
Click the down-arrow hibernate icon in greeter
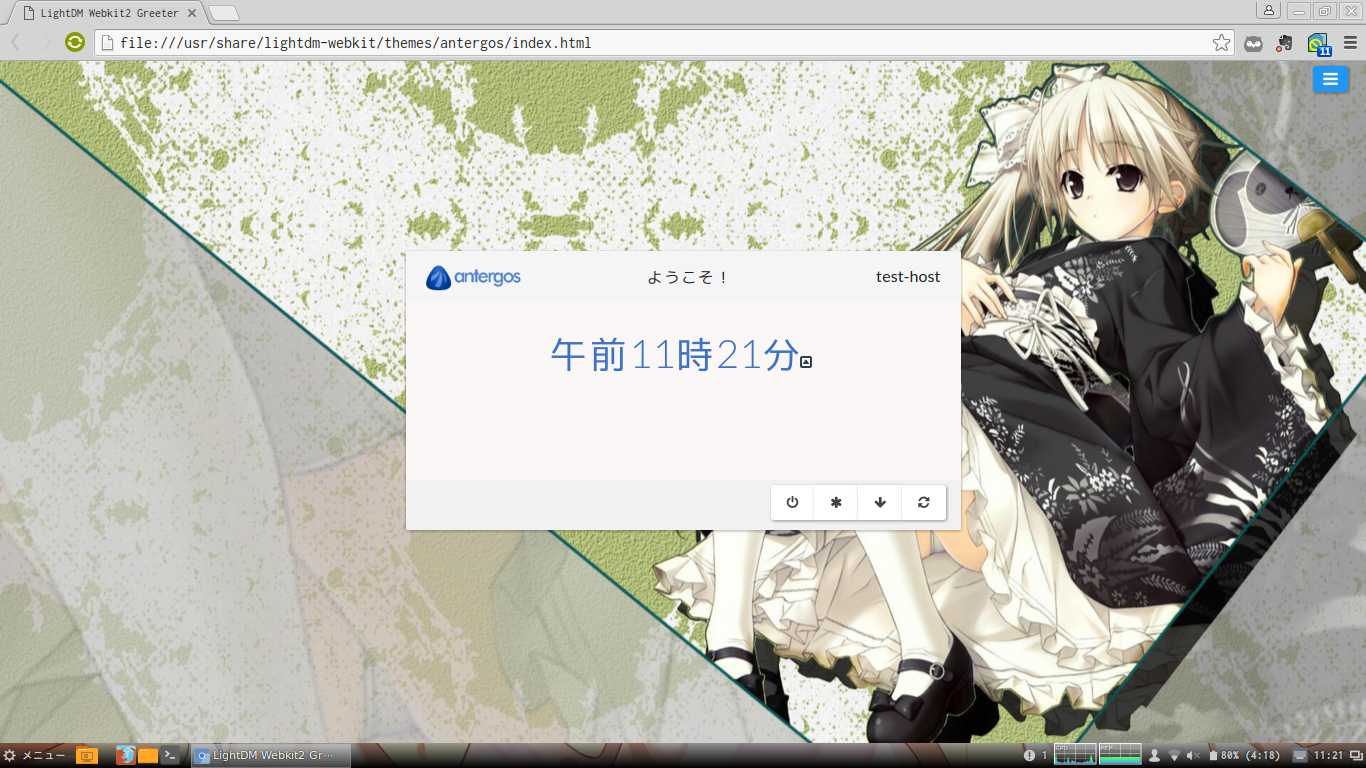(880, 502)
